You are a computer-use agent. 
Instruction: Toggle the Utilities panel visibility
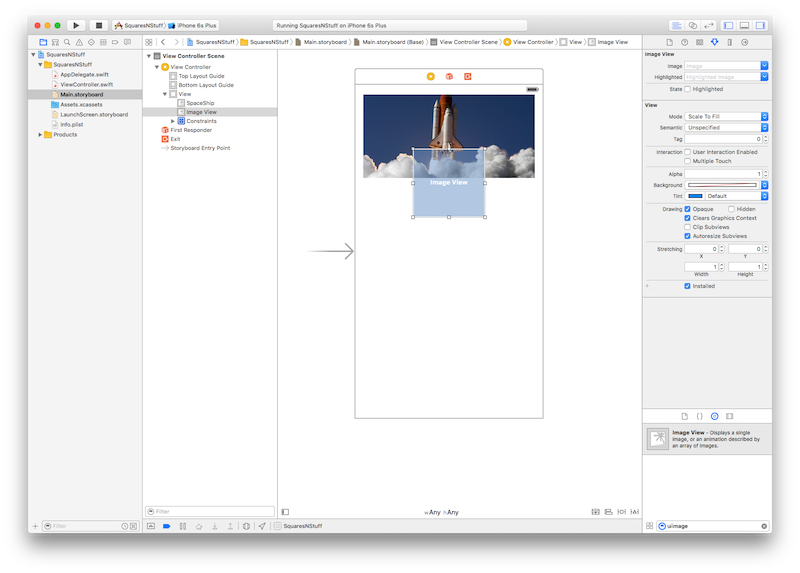760,25
